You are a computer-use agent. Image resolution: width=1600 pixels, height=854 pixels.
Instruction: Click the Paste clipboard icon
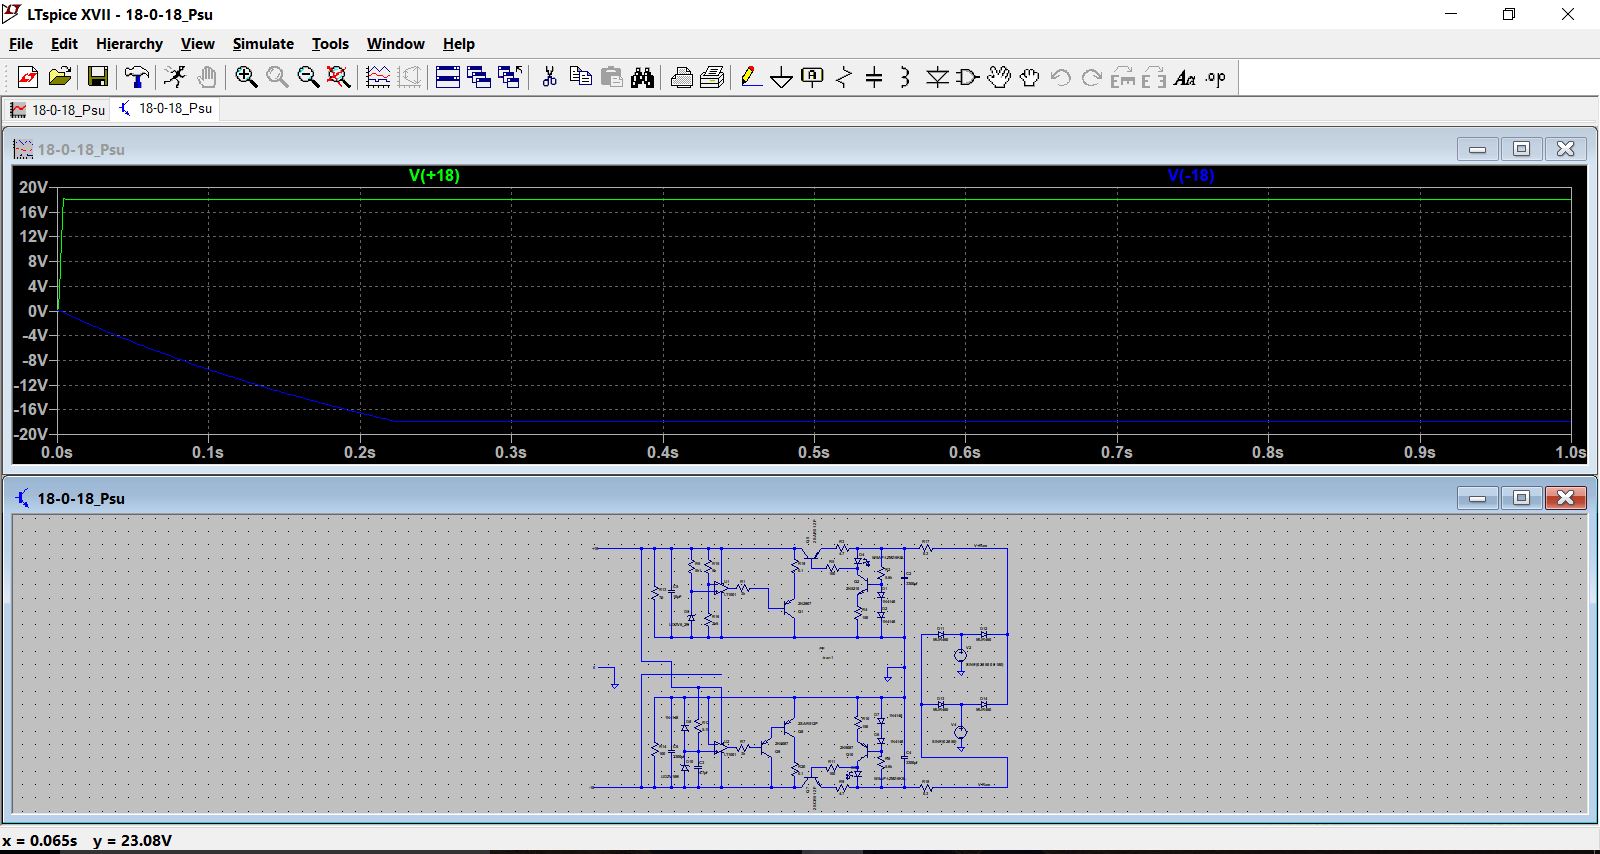[x=611, y=77]
